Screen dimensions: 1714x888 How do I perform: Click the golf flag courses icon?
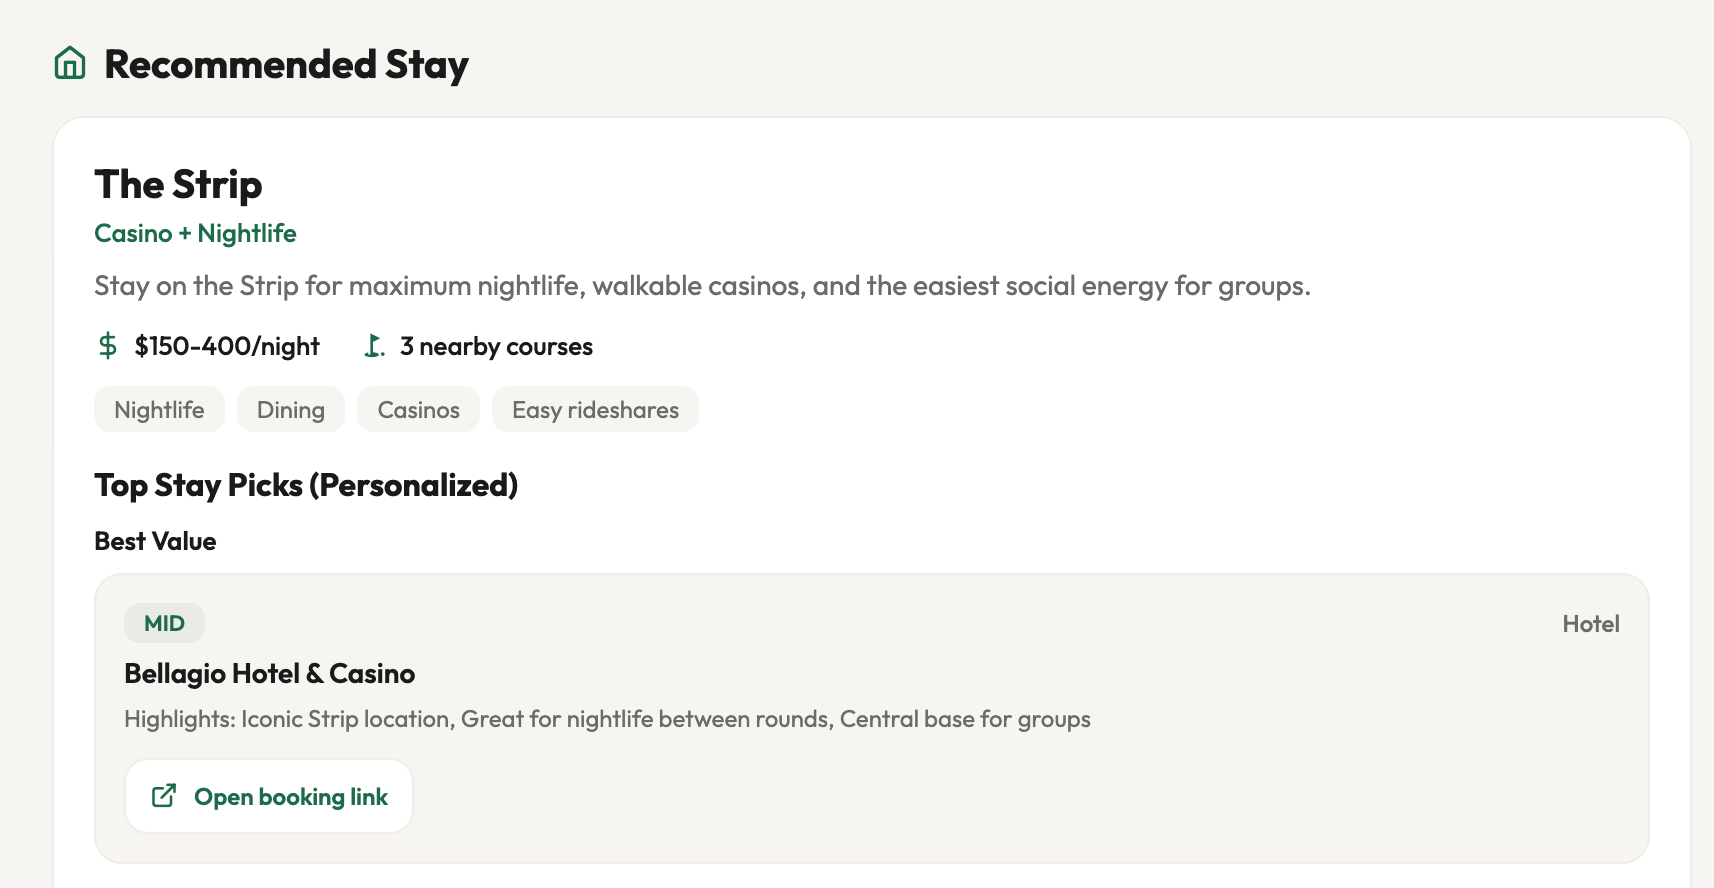coord(374,346)
